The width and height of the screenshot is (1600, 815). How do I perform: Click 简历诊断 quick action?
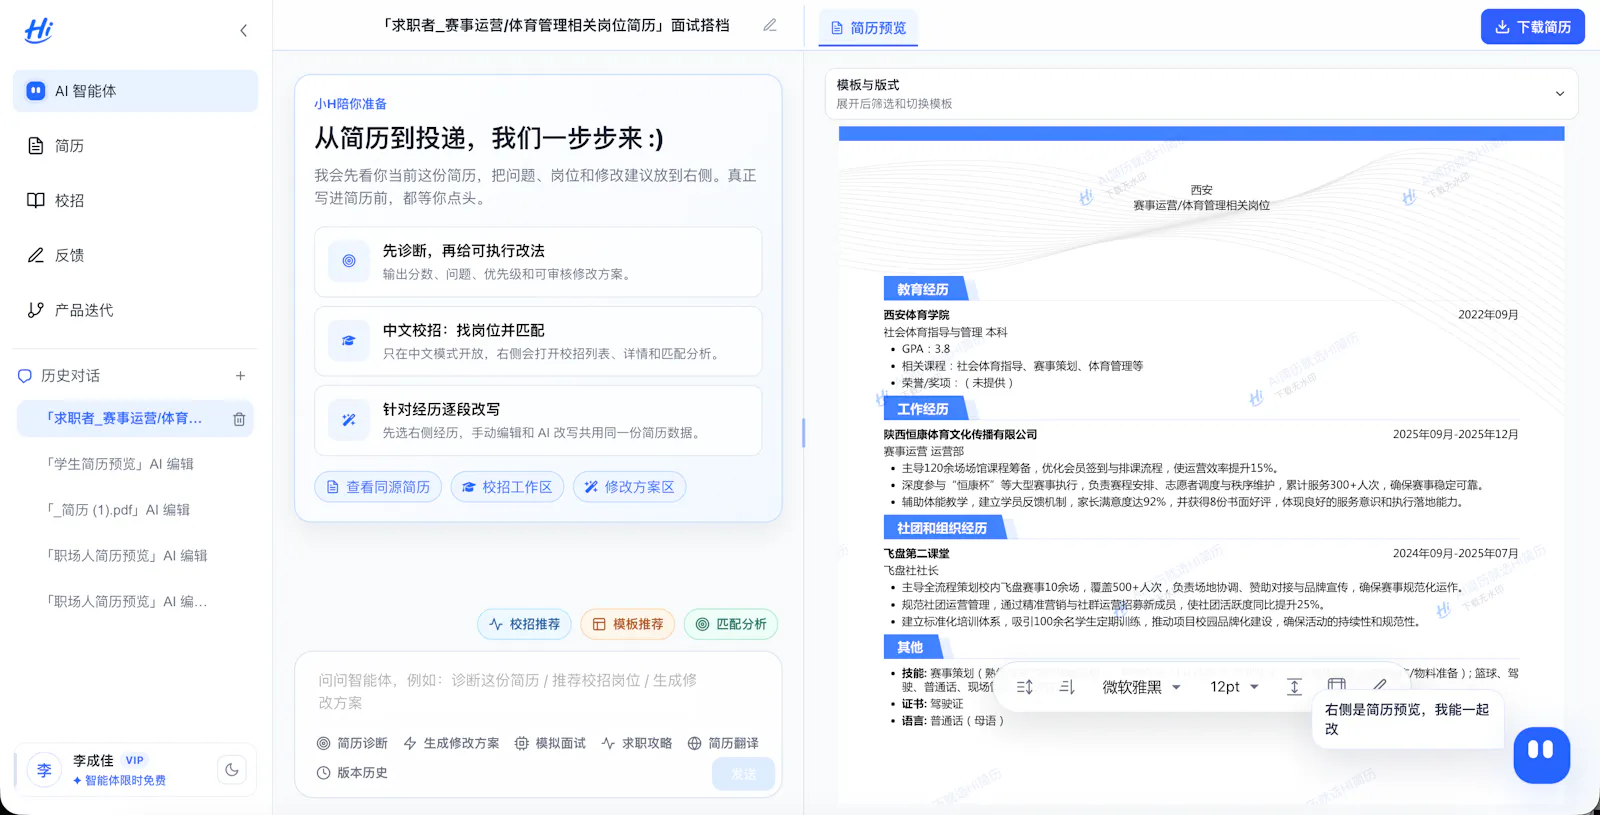pyautogui.click(x=352, y=743)
